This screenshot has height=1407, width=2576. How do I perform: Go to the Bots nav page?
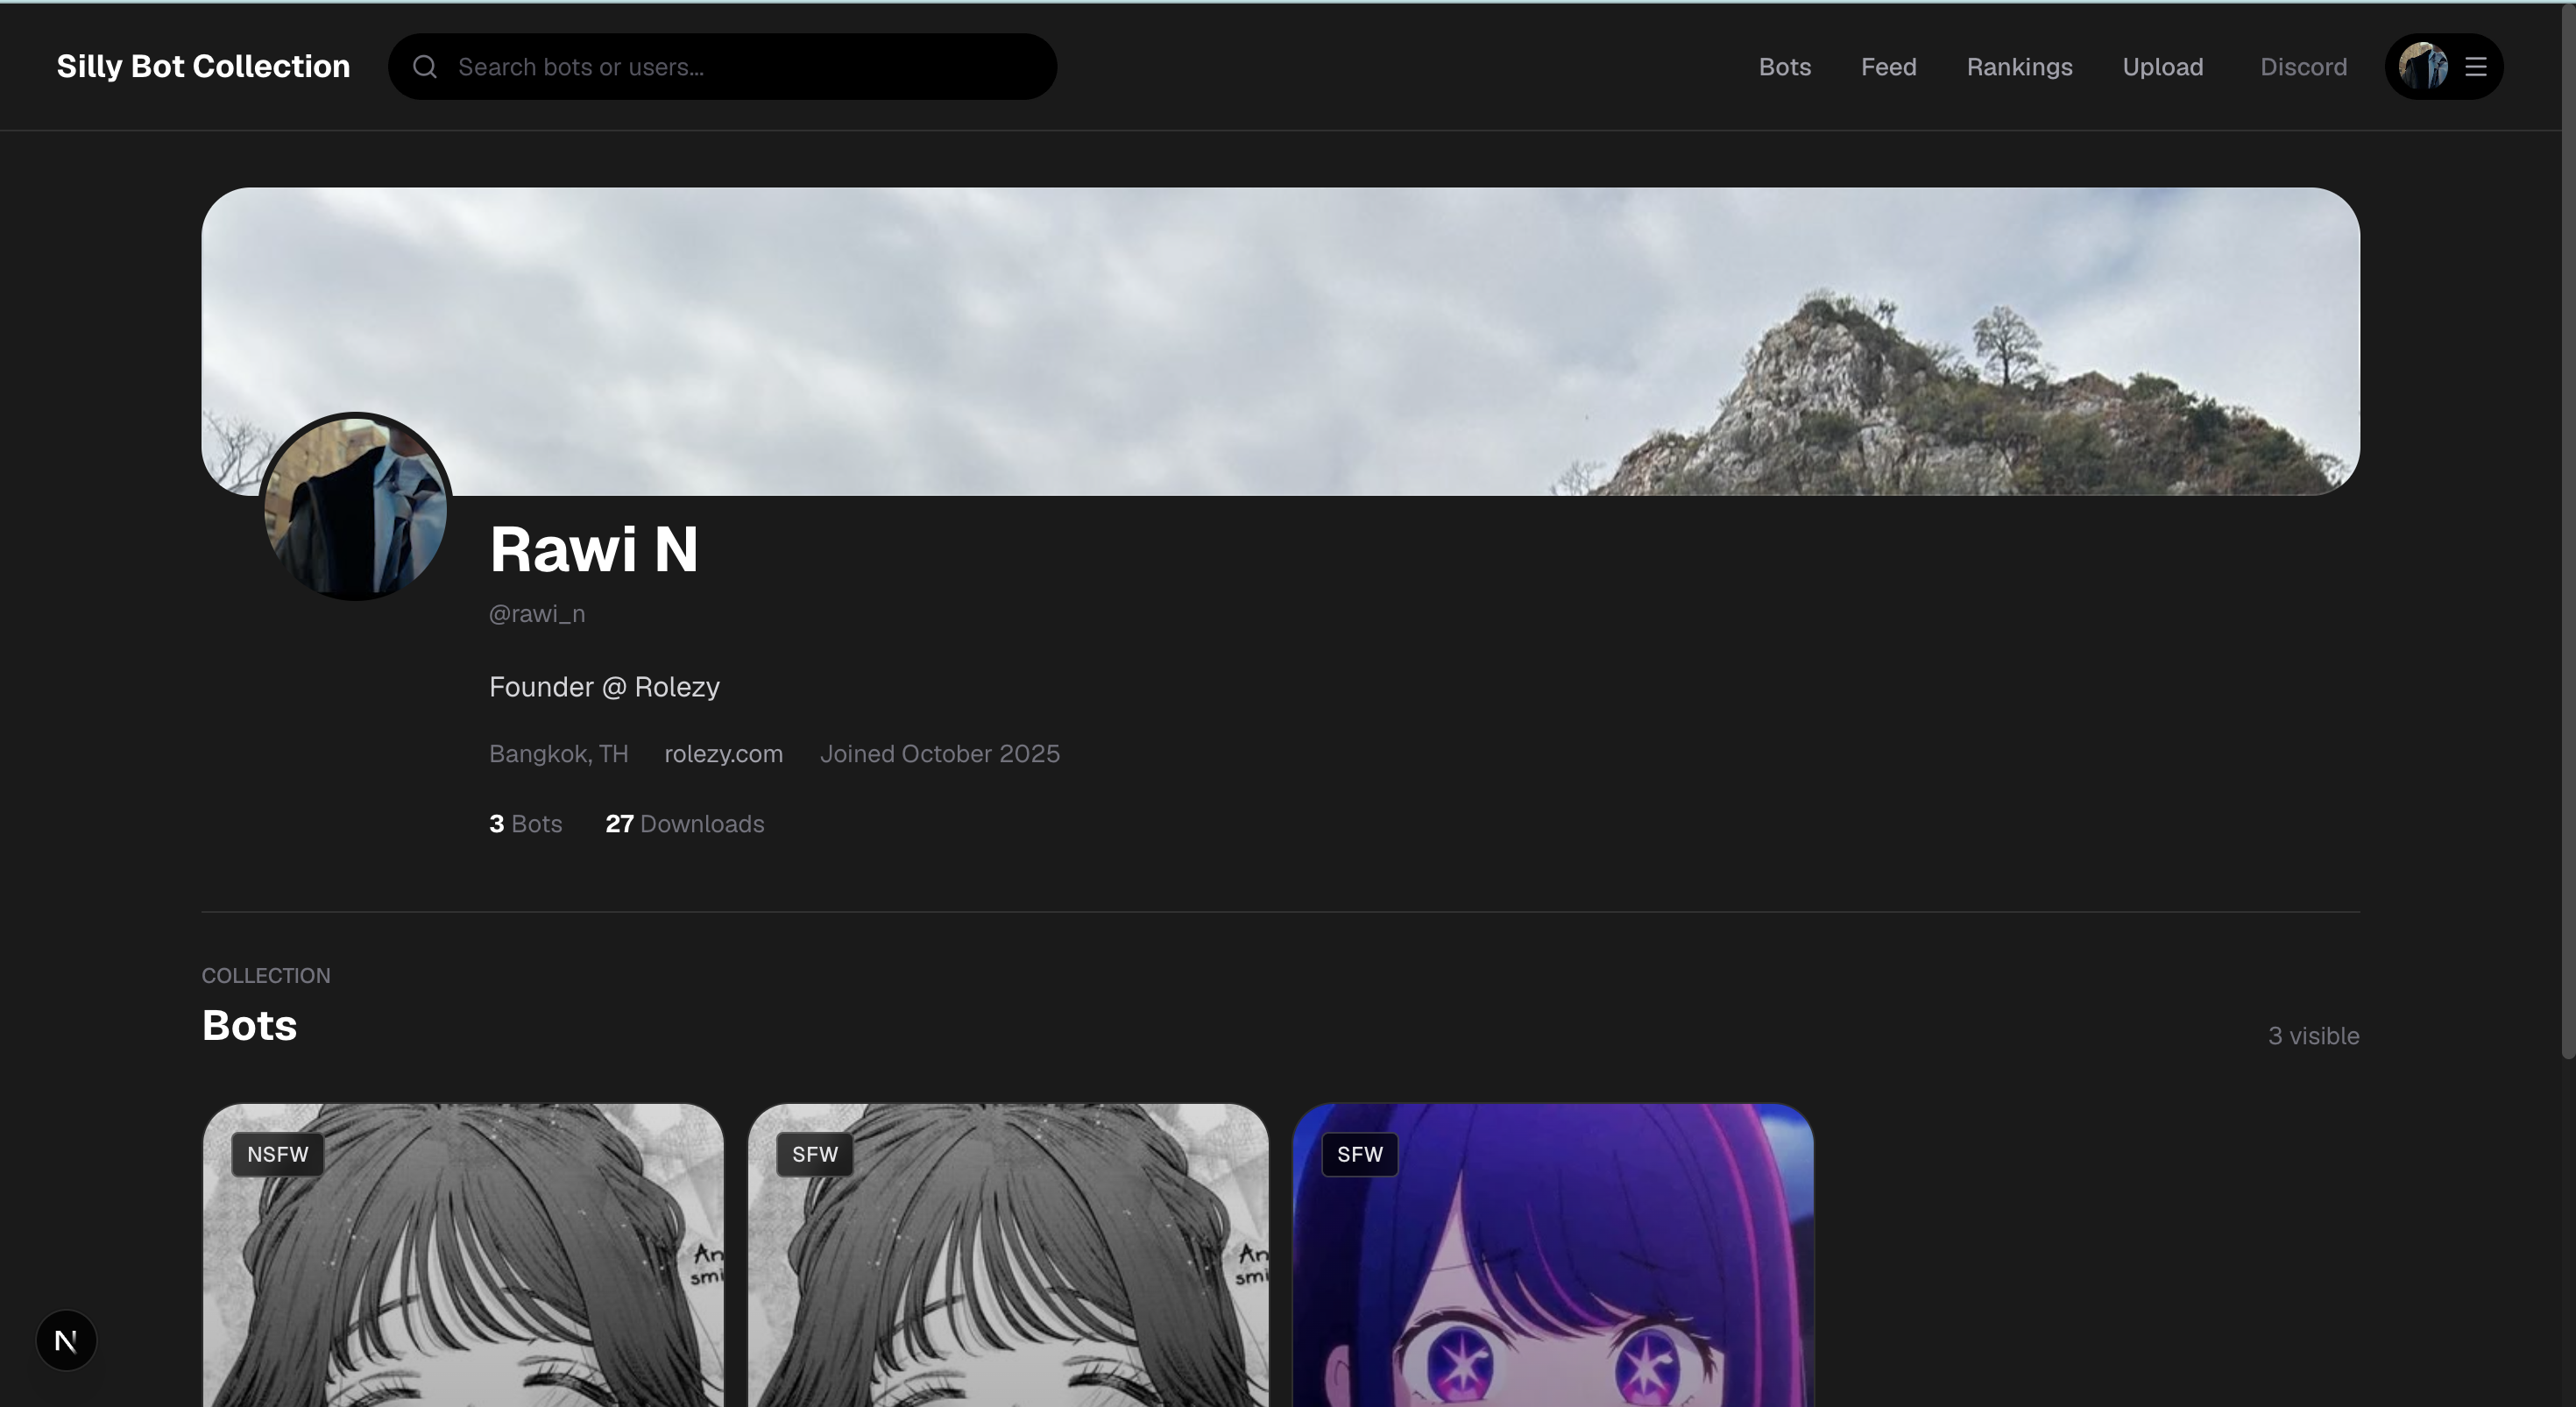(x=1784, y=67)
